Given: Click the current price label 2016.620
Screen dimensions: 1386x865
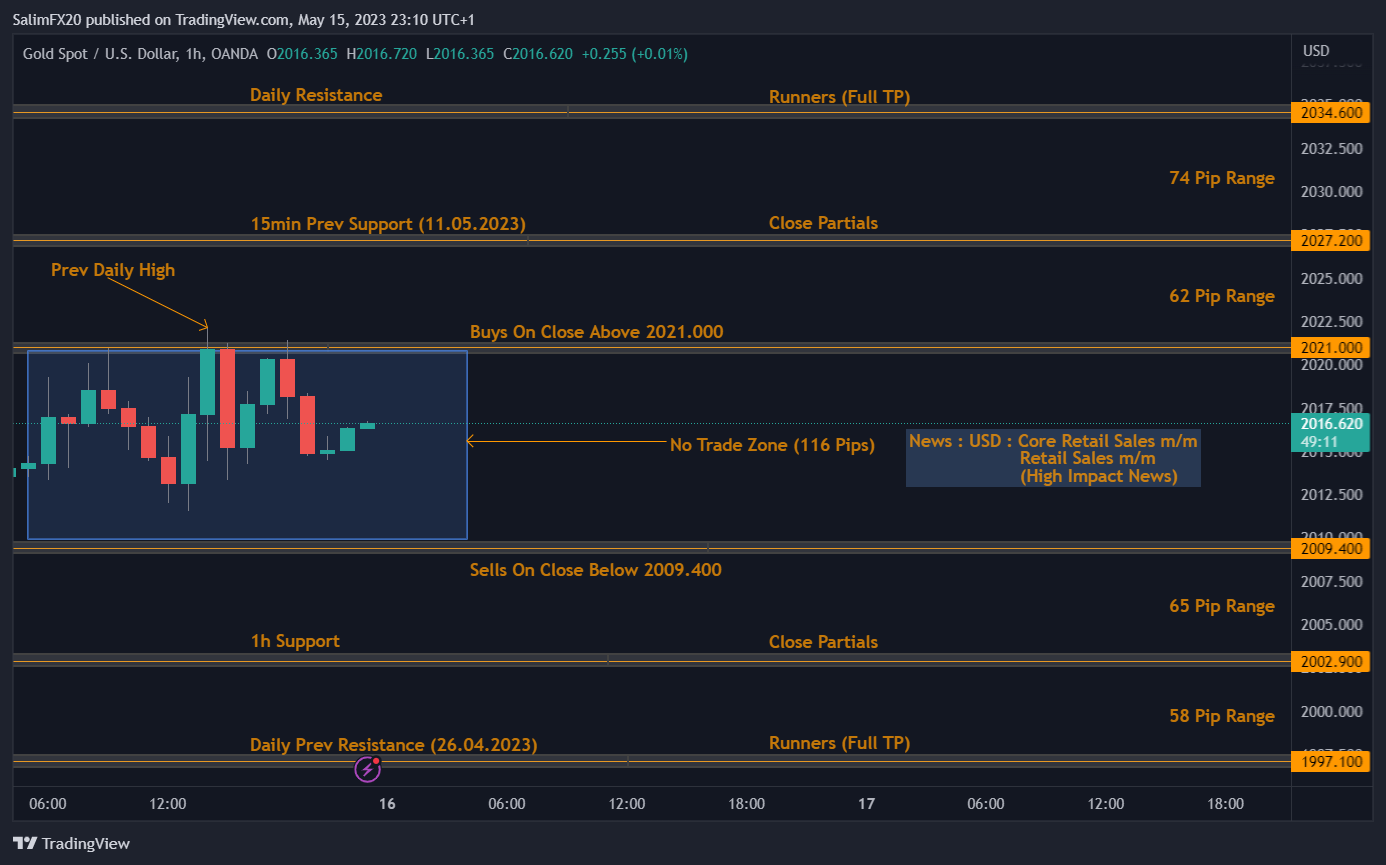Looking at the screenshot, I should coord(1331,423).
